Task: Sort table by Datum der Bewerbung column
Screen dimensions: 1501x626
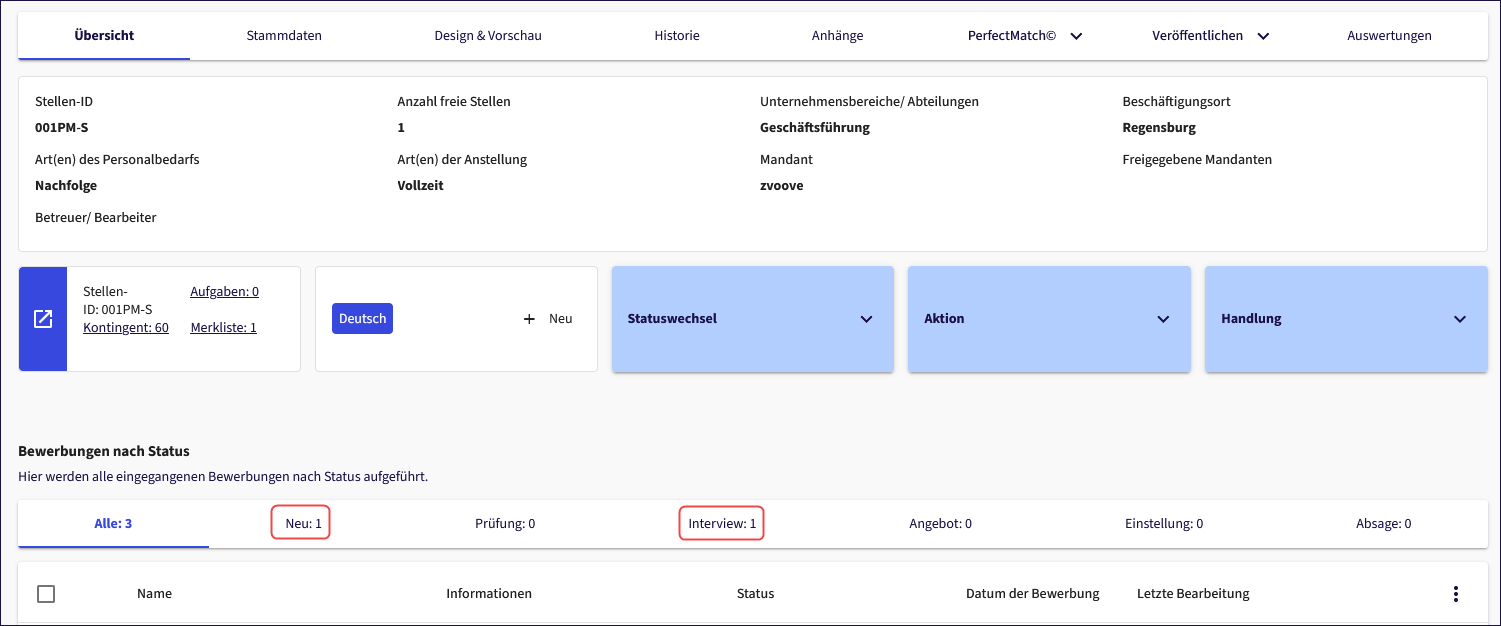Action: coord(1032,594)
